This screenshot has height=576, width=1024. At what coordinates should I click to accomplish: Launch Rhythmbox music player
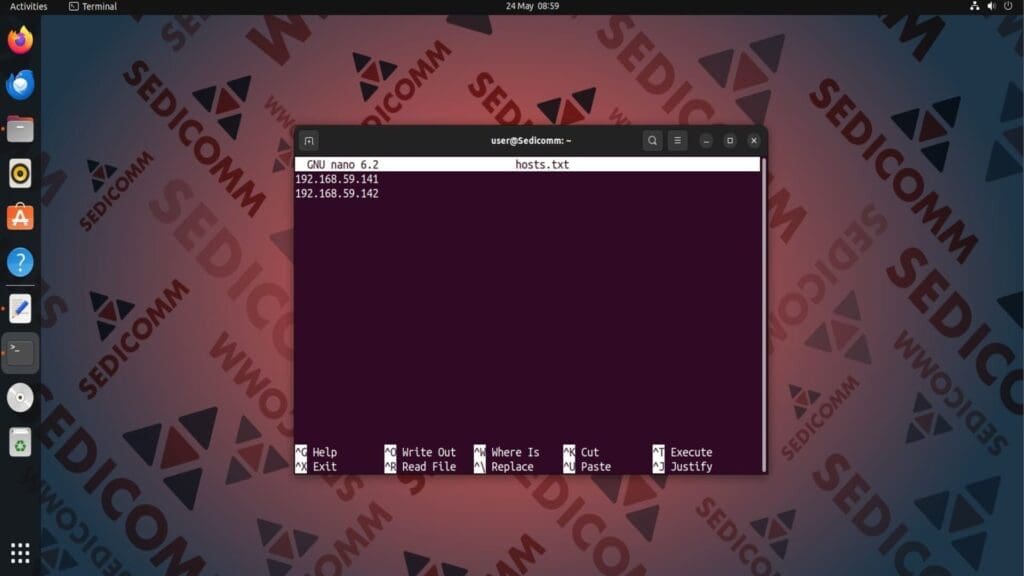tap(20, 172)
